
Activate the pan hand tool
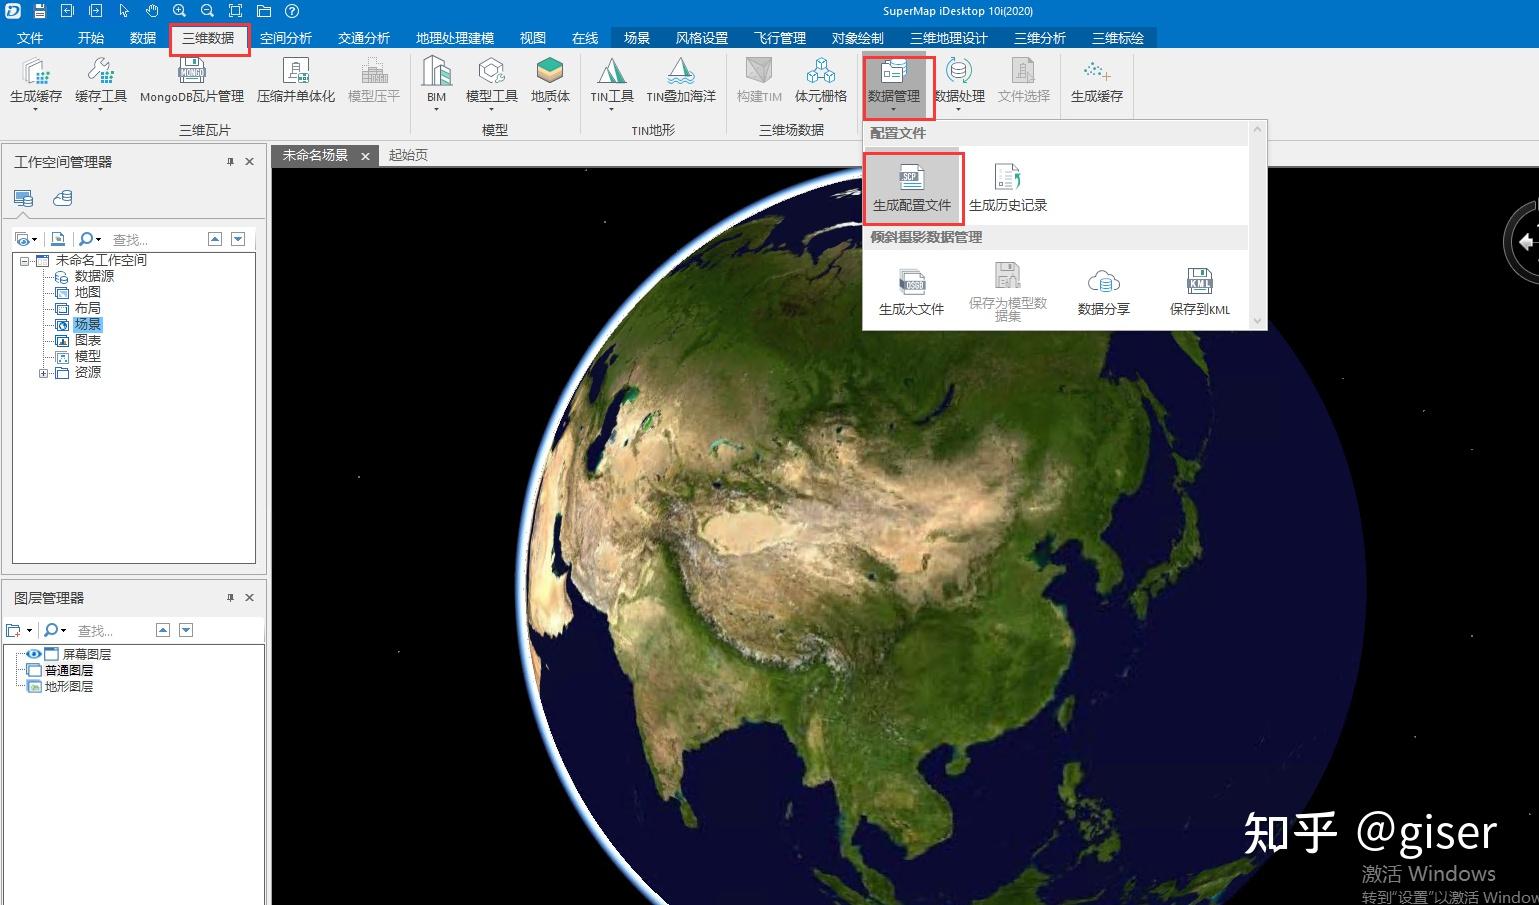coord(152,11)
